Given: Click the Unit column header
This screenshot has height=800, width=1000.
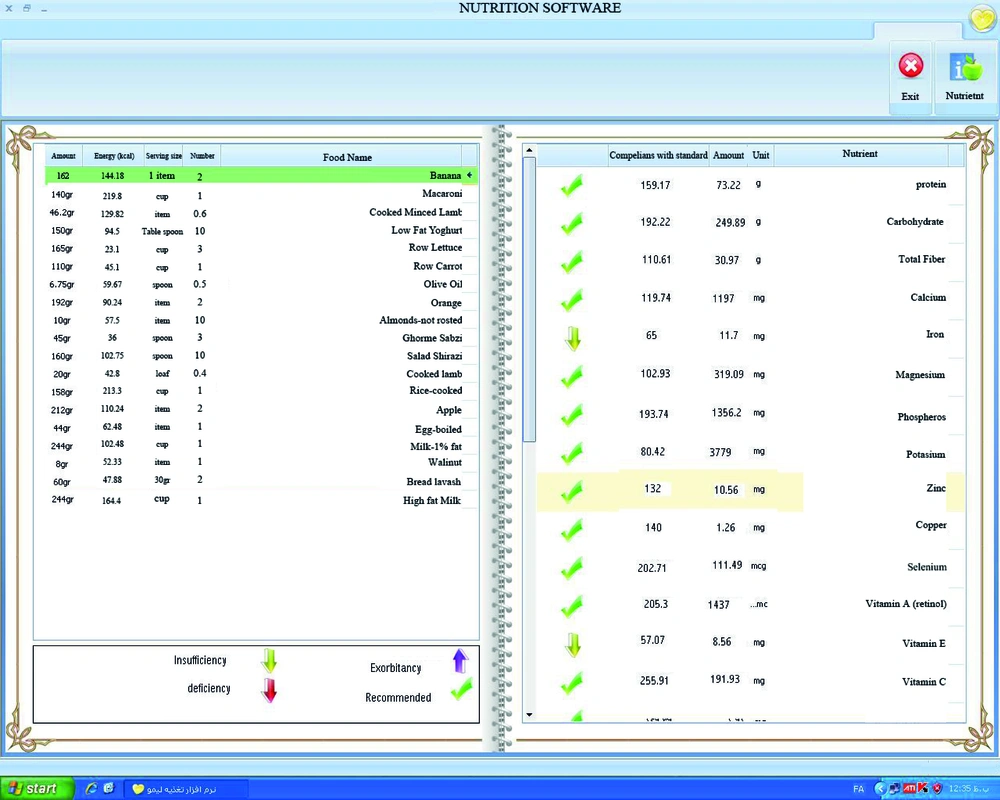Looking at the screenshot, I should (x=760, y=155).
